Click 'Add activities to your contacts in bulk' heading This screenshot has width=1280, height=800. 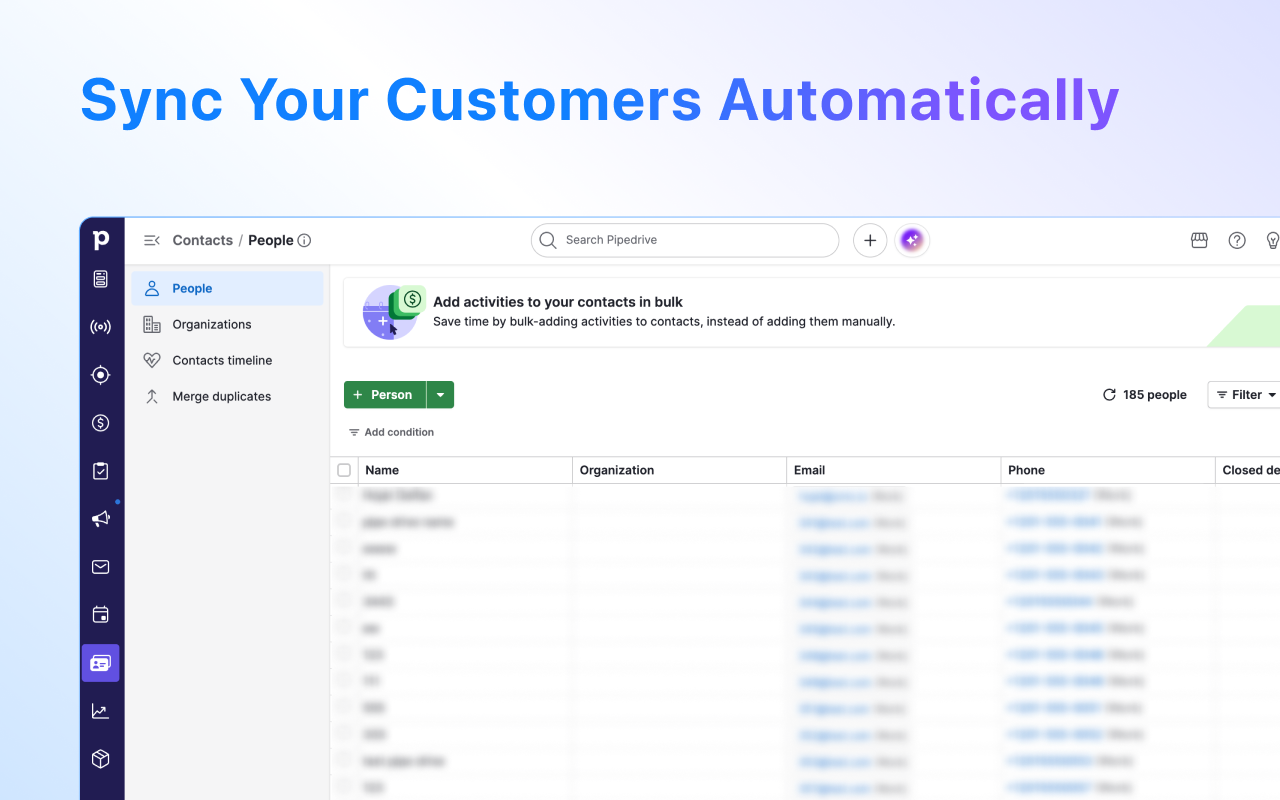click(x=558, y=302)
